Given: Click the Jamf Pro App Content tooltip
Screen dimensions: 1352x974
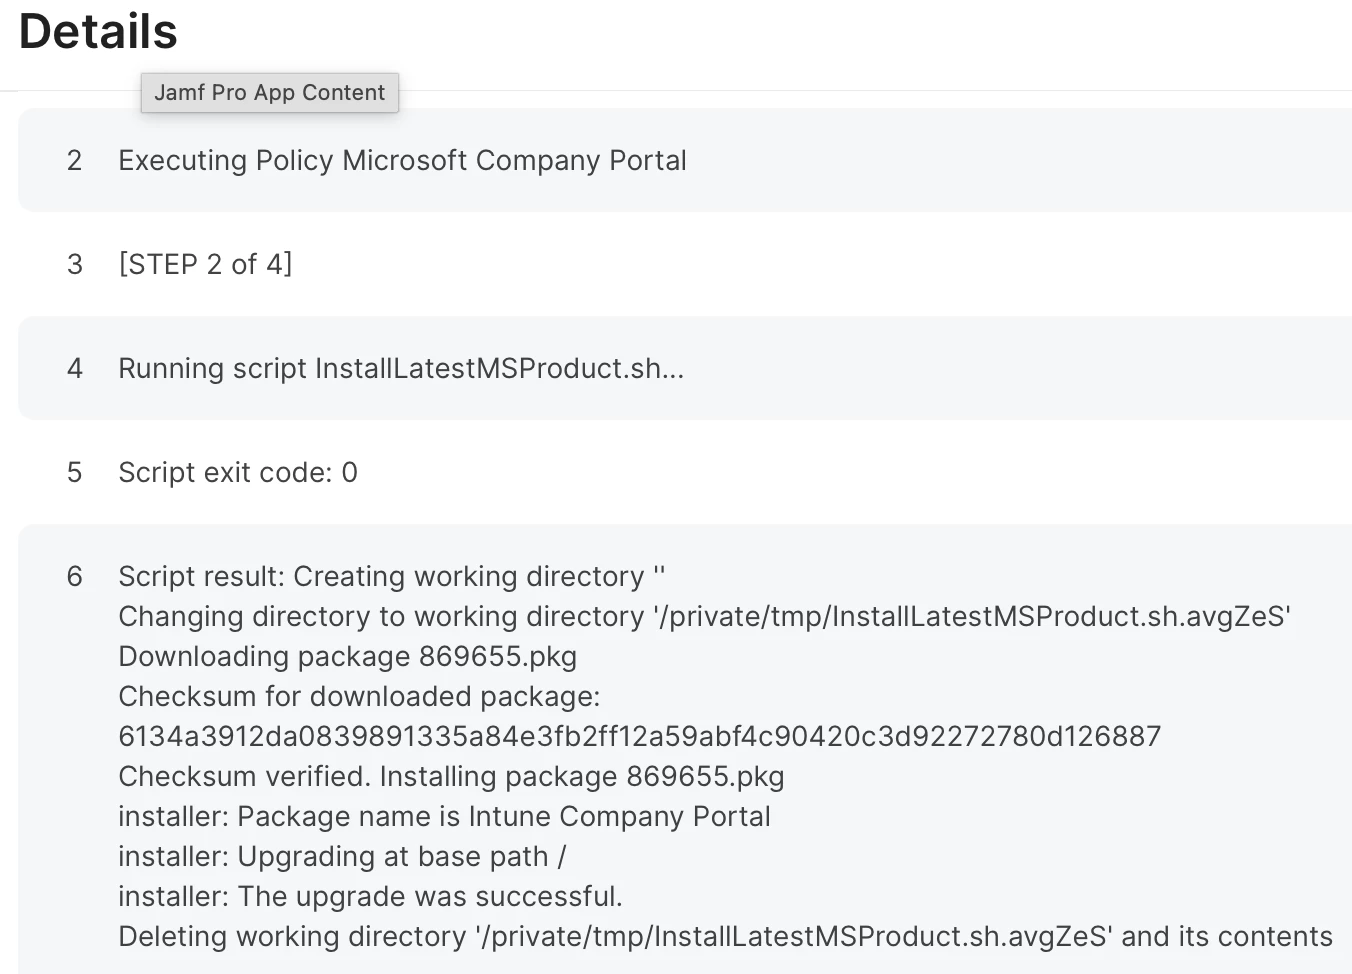Looking at the screenshot, I should click(x=269, y=92).
